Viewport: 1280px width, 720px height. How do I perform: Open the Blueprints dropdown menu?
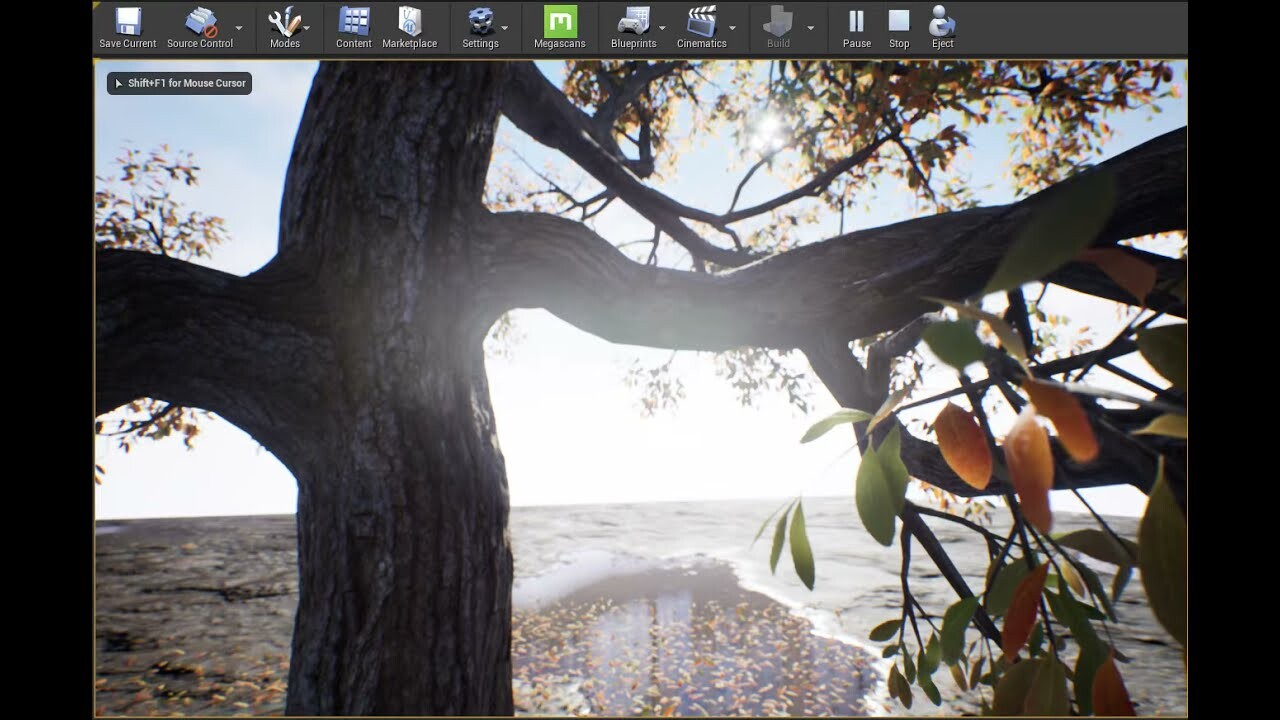click(661, 28)
